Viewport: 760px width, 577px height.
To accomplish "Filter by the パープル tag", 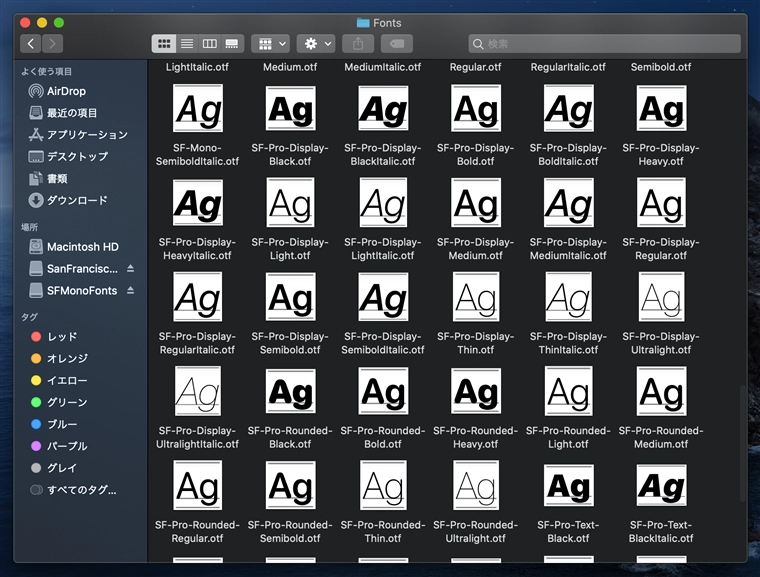I will pyautogui.click(x=59, y=446).
